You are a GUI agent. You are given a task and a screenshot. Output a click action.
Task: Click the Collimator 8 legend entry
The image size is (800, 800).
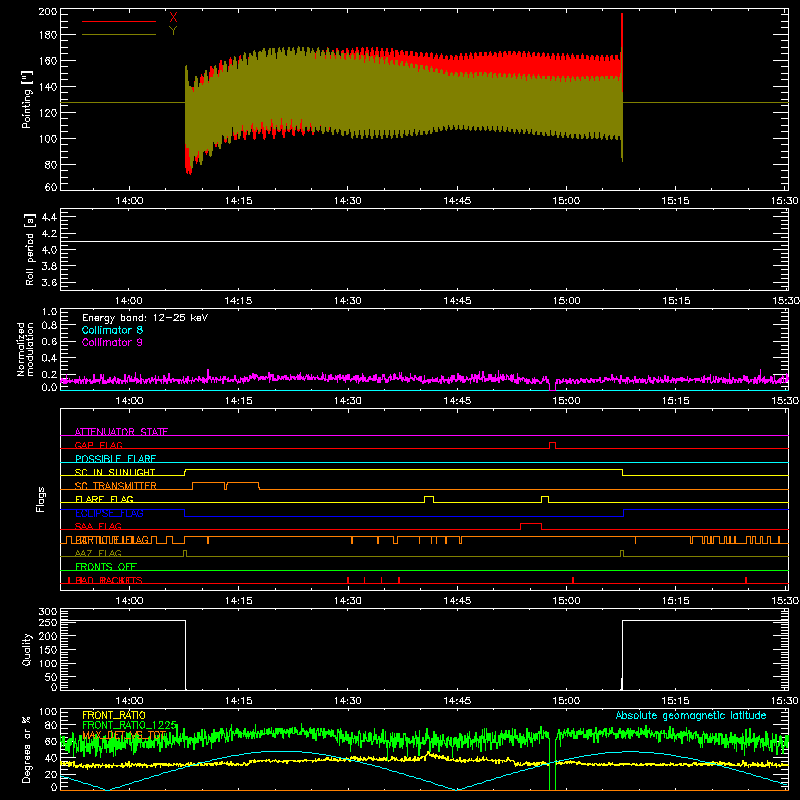pyautogui.click(x=112, y=330)
